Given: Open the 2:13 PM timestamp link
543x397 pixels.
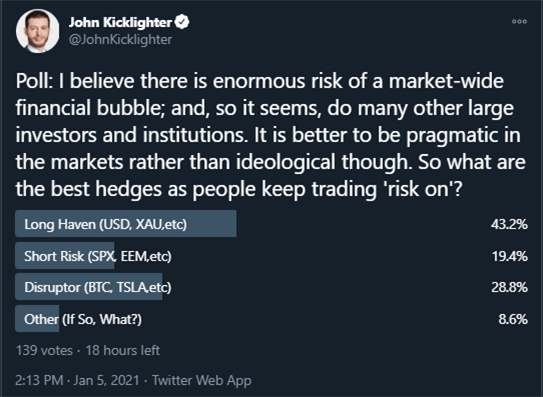Looking at the screenshot, I should pyautogui.click(x=39, y=380).
